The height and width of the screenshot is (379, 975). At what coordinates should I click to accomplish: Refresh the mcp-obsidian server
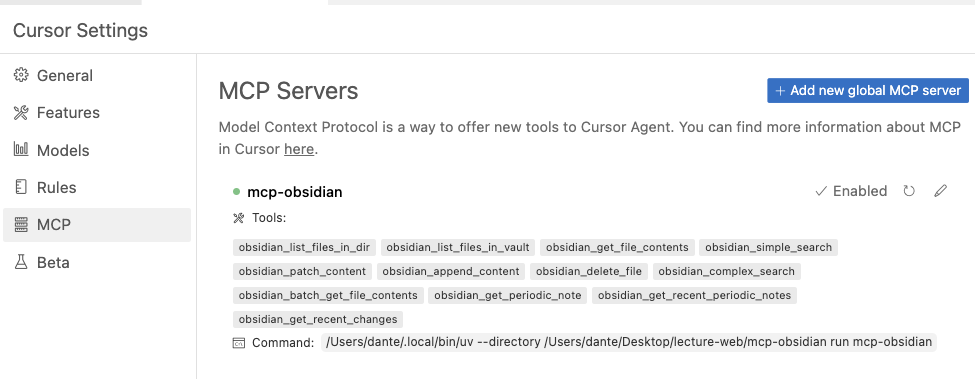[909, 191]
